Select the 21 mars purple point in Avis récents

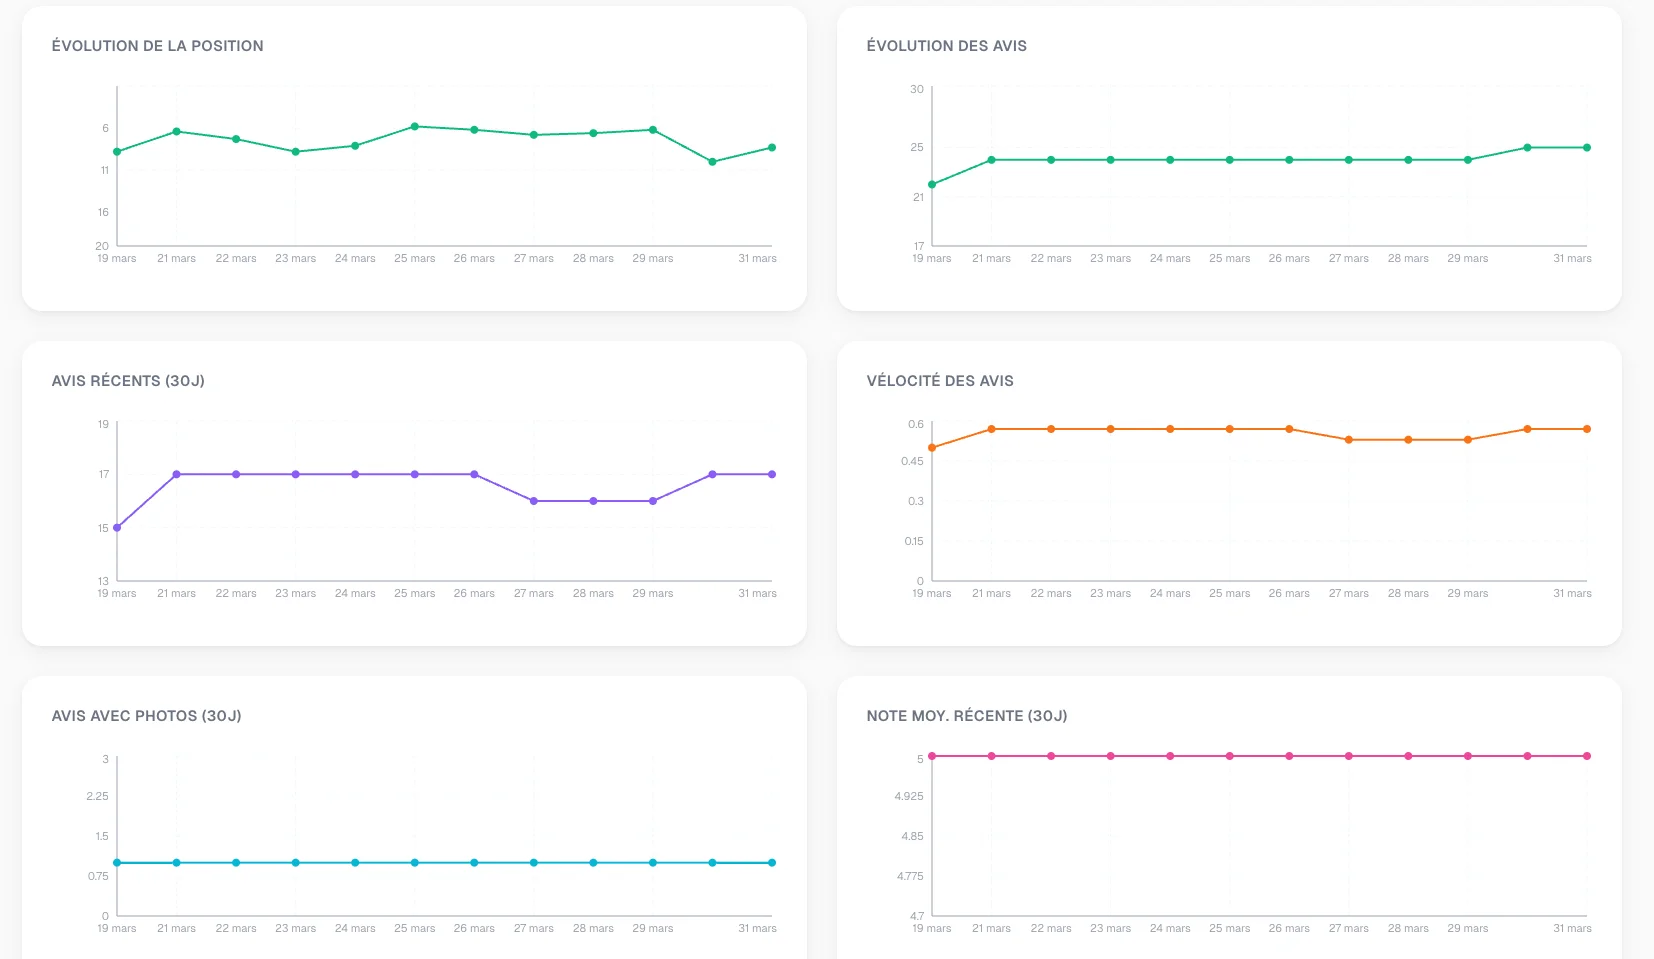pyautogui.click(x=177, y=475)
